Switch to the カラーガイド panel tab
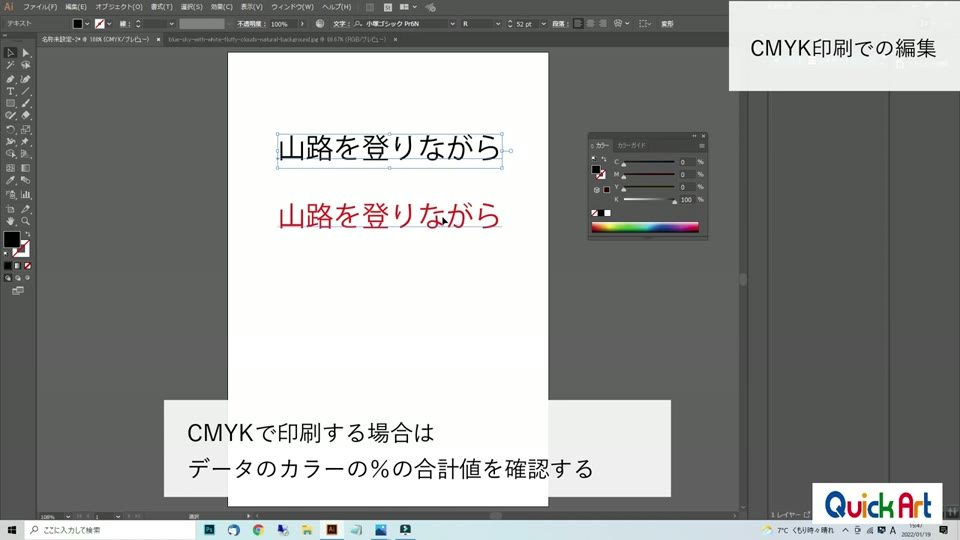This screenshot has width=960, height=540. 631,146
